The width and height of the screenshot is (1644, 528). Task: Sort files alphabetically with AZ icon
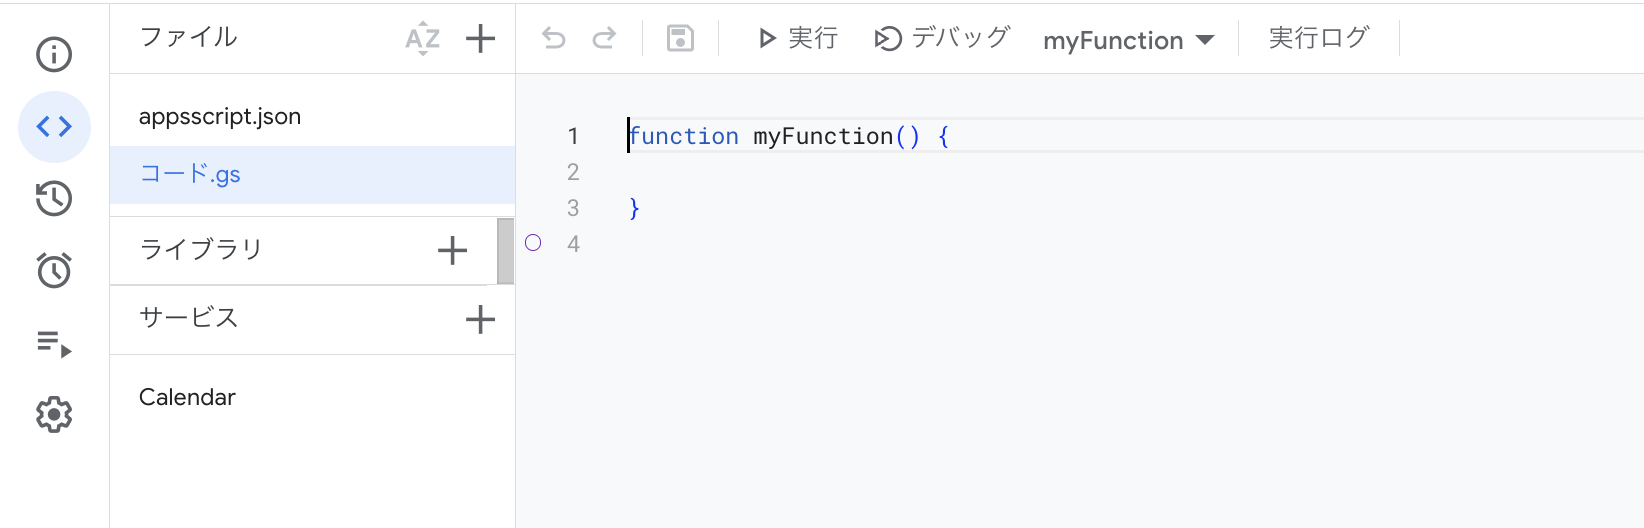pos(422,39)
